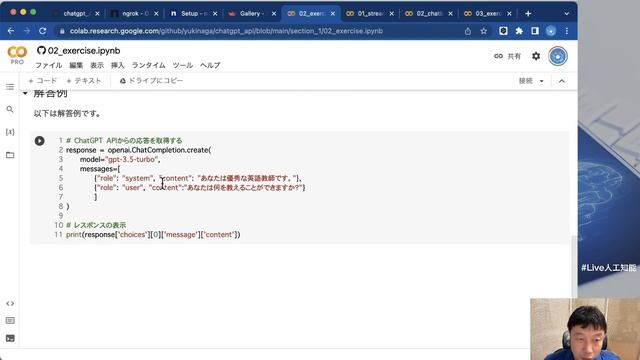The width and height of the screenshot is (640, 360).
Task: Open a new browser tab
Action: click(x=528, y=13)
